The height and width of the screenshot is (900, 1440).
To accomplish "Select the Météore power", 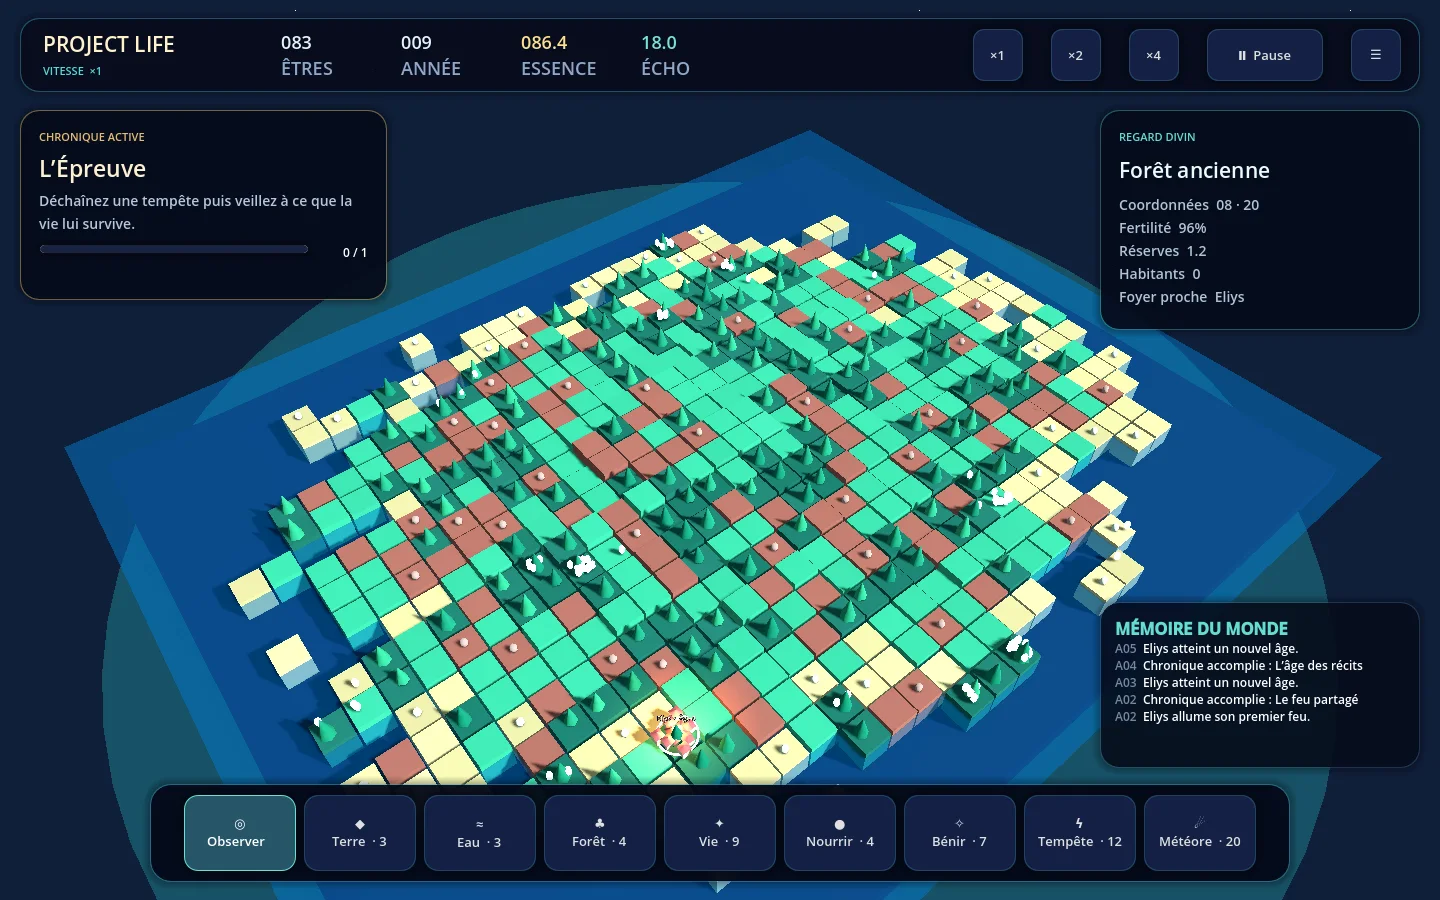I will [x=1200, y=833].
